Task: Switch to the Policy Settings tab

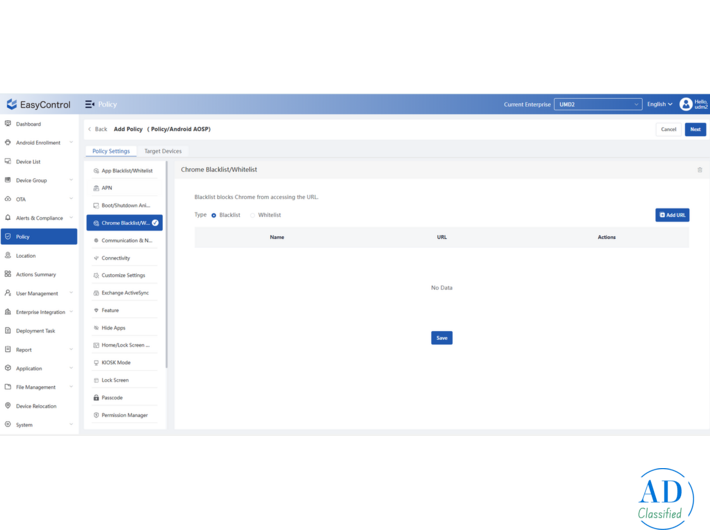Action: pos(111,151)
